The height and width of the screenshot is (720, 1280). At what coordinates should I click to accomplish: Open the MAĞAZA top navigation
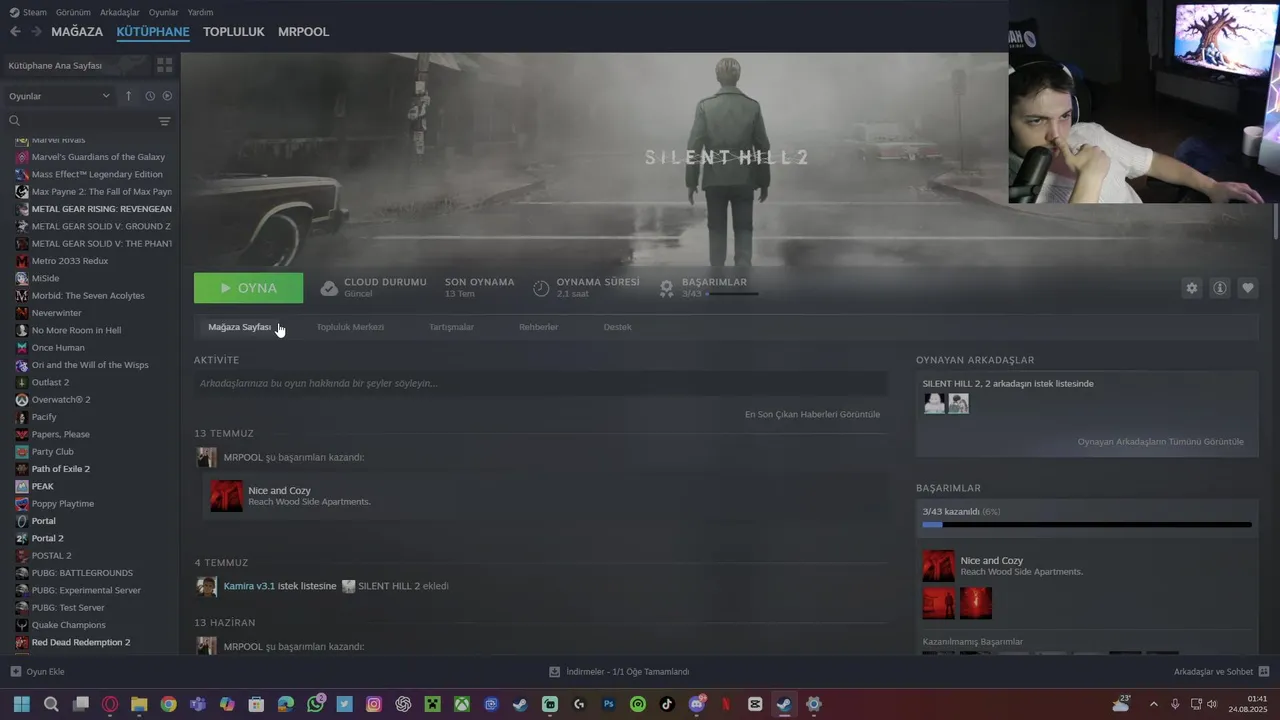click(77, 32)
